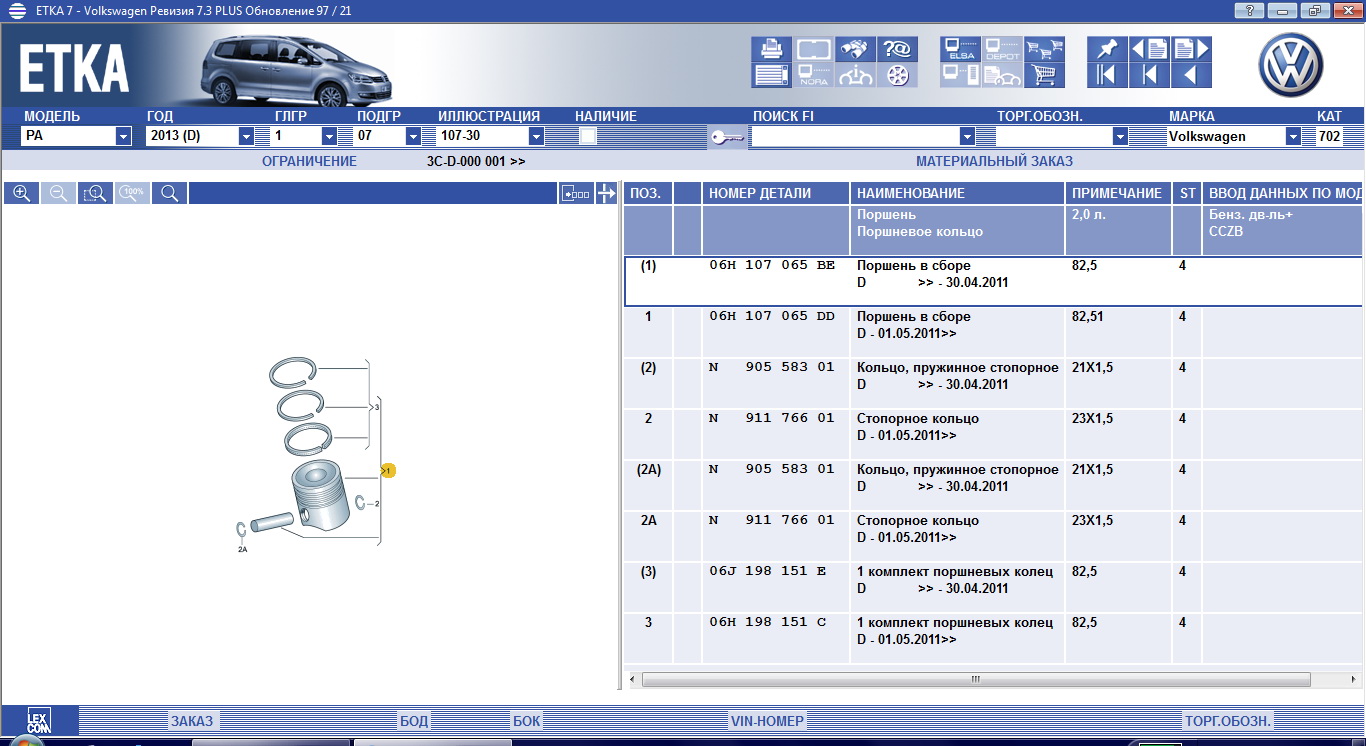This screenshot has width=1366, height=746.
Task: Click the bottom ТОРГ.ОБОЗН. tab
Action: [1228, 721]
